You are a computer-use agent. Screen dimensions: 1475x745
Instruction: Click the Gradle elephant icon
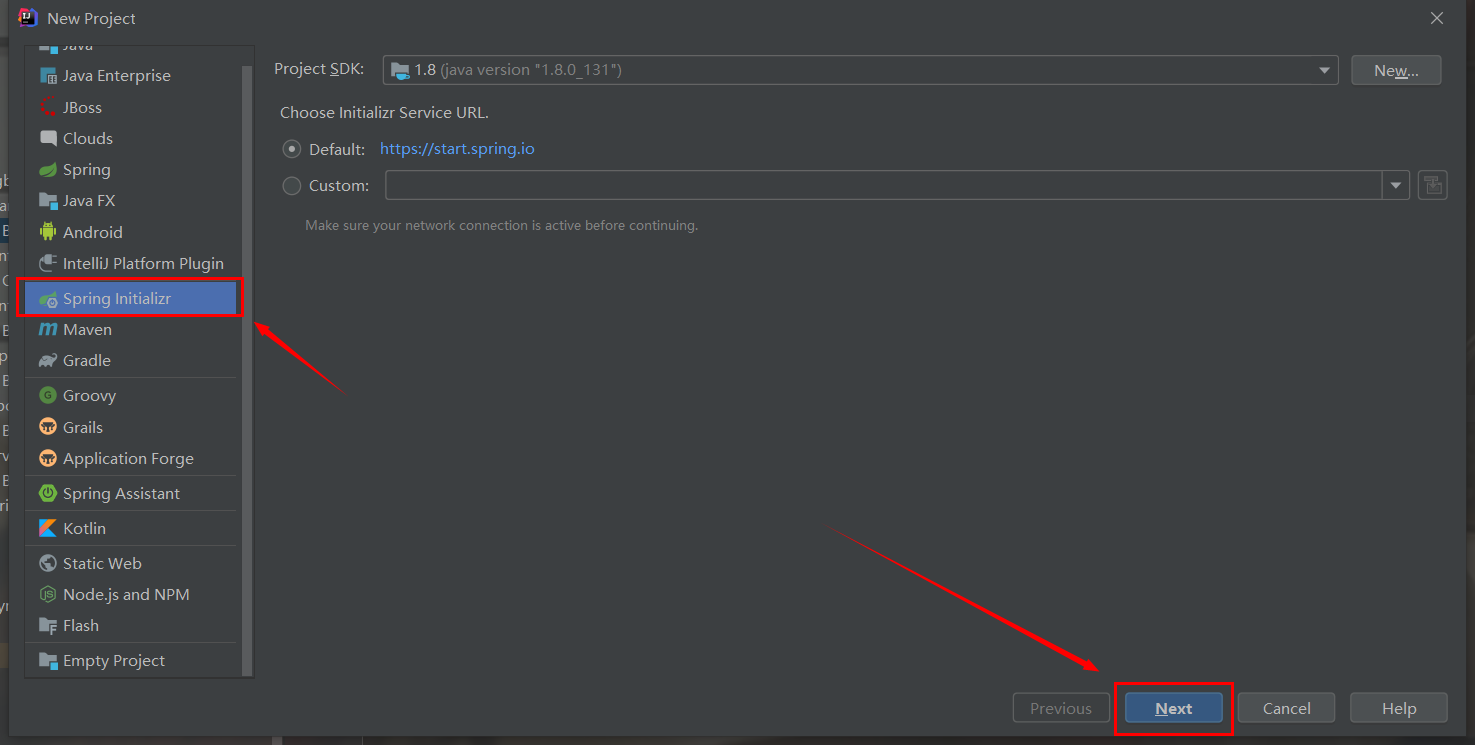click(48, 360)
